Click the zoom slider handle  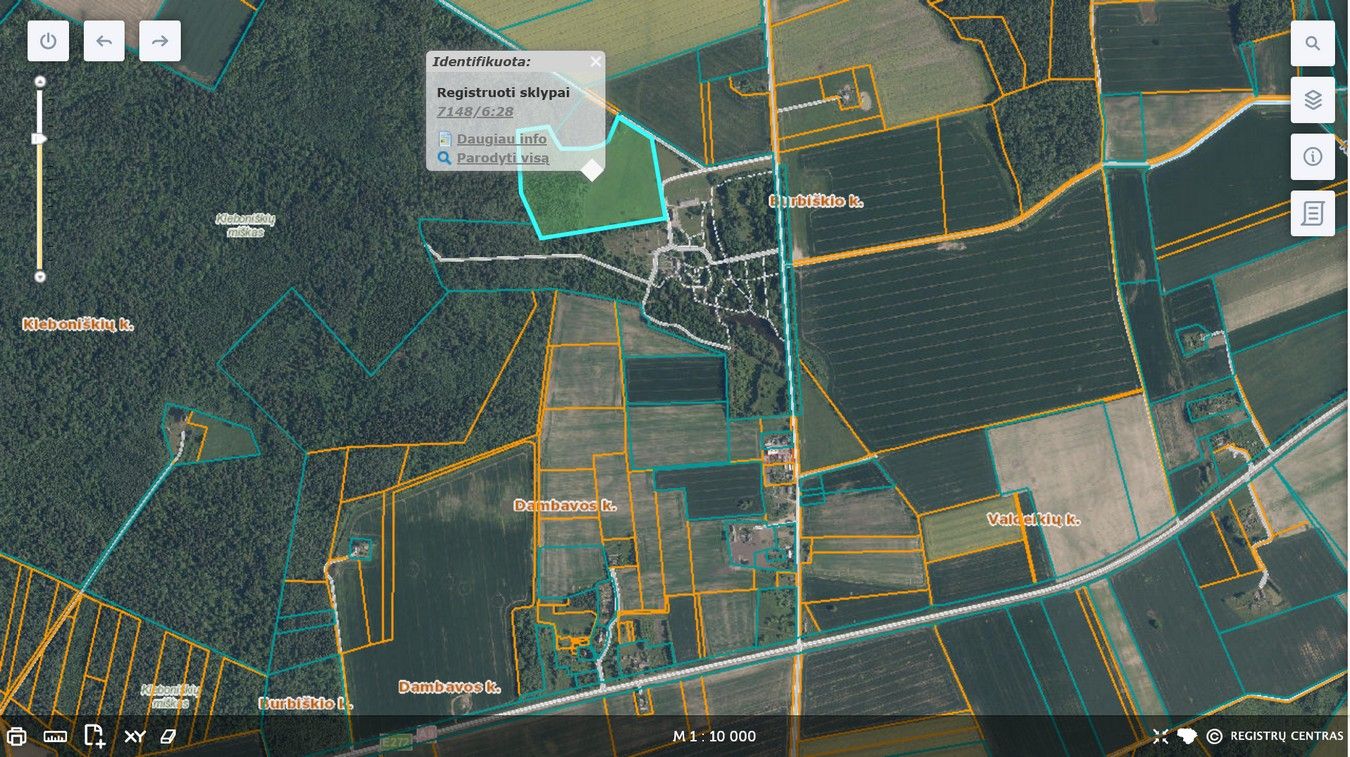[40, 139]
